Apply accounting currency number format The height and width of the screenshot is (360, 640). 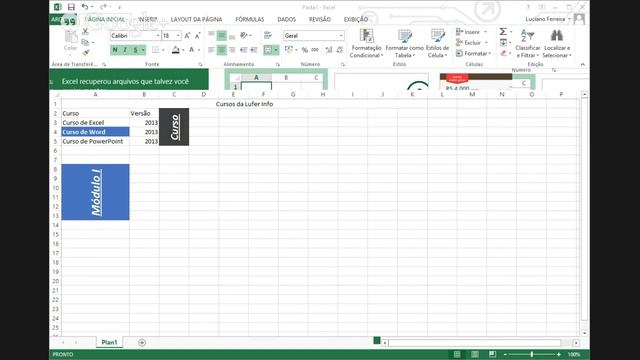[x=289, y=50]
